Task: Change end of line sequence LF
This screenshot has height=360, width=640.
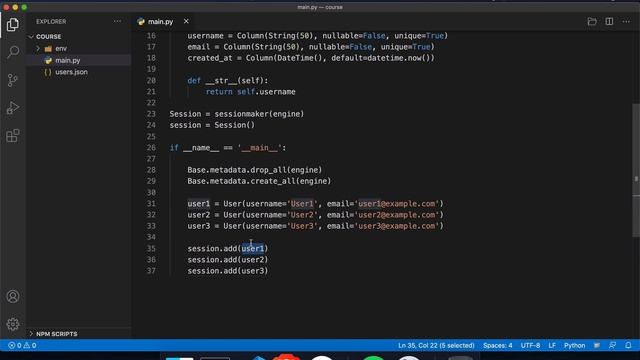Action: pos(552,345)
